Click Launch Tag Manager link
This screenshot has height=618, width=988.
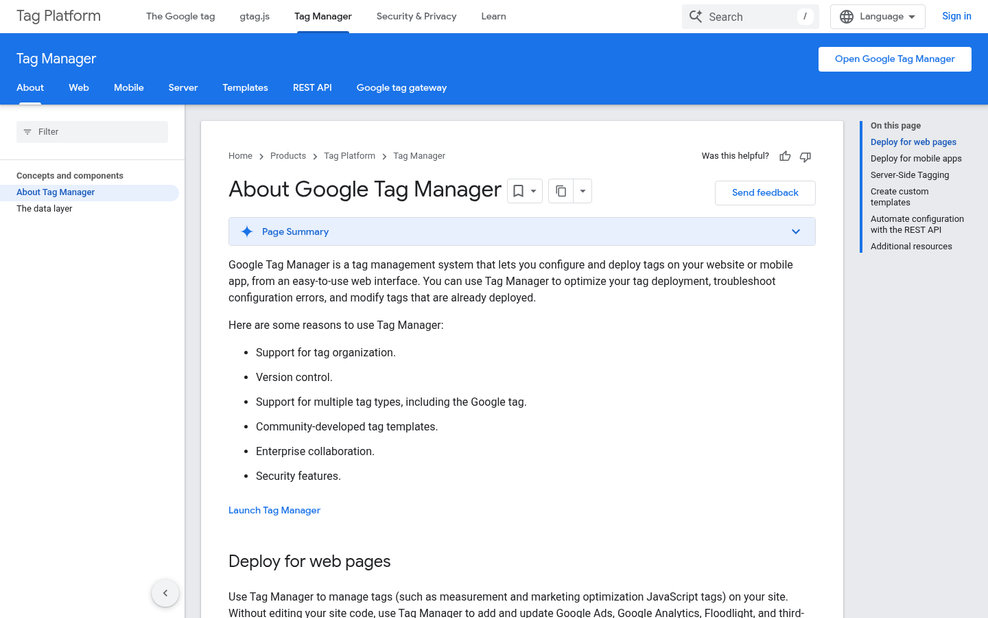(x=274, y=510)
